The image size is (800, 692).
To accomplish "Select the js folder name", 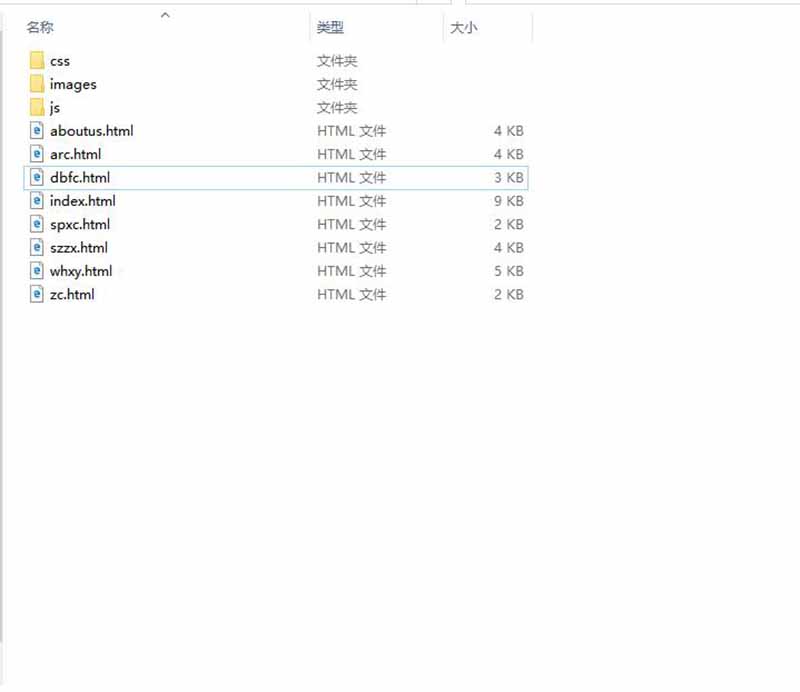I will point(55,108).
